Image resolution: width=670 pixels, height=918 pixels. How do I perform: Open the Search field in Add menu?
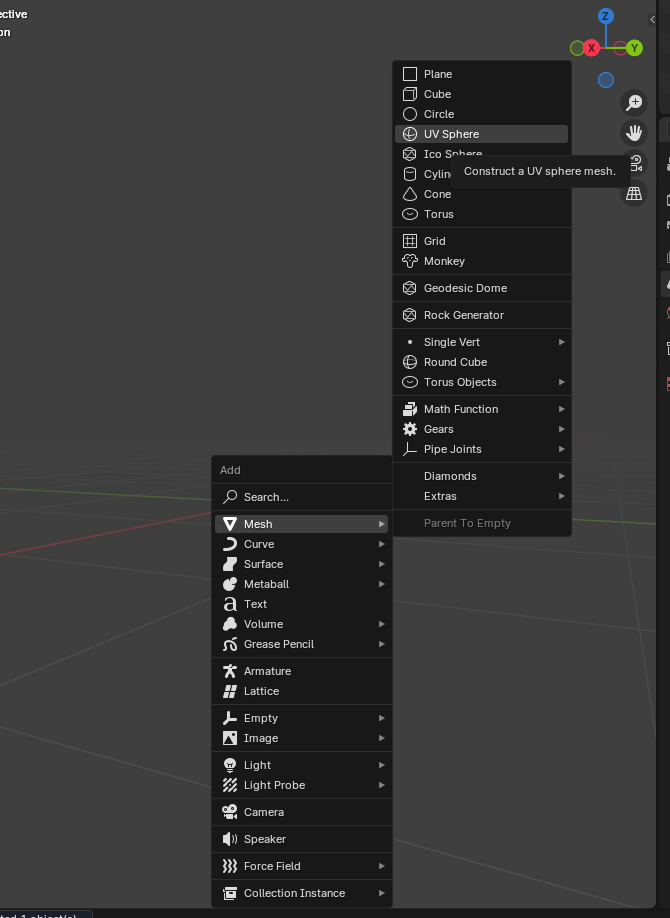[x=302, y=496]
